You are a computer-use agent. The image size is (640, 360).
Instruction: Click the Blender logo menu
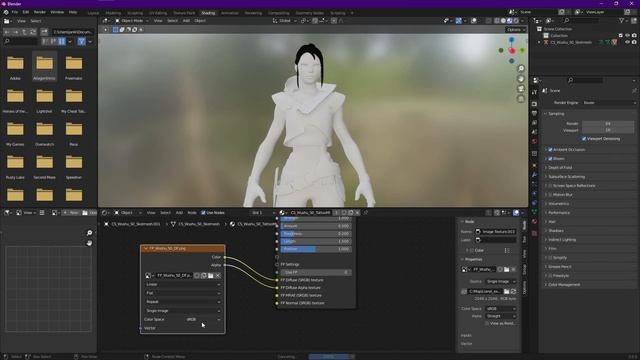click(6, 13)
